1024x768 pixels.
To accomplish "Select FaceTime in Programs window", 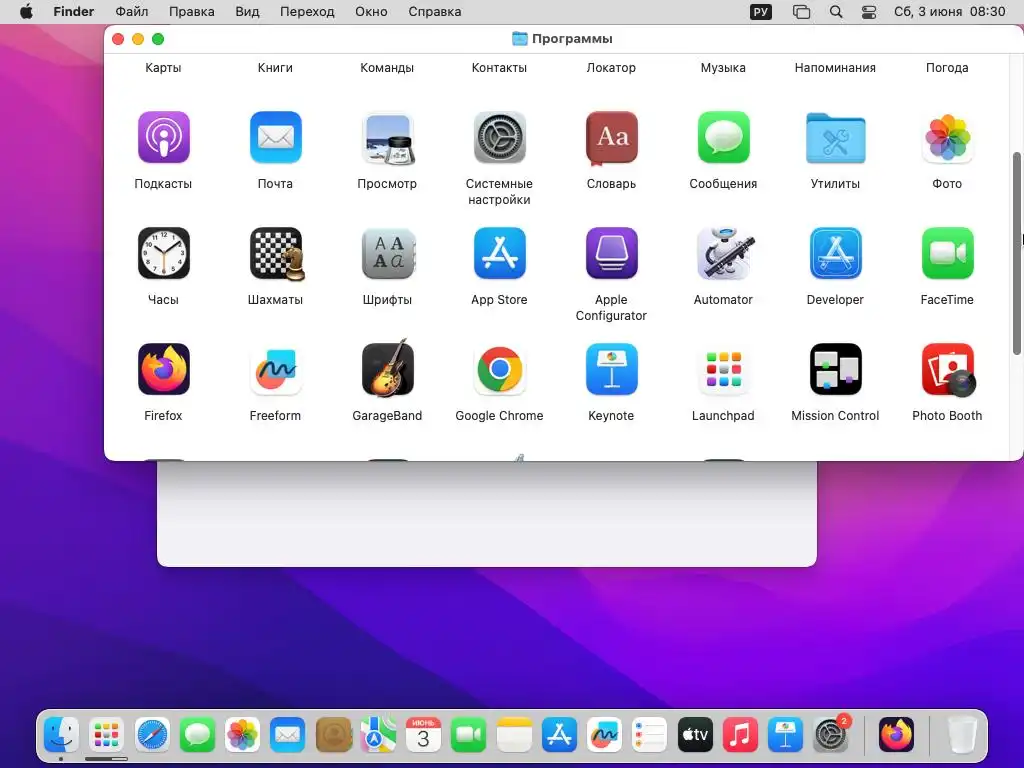I will tap(948, 253).
